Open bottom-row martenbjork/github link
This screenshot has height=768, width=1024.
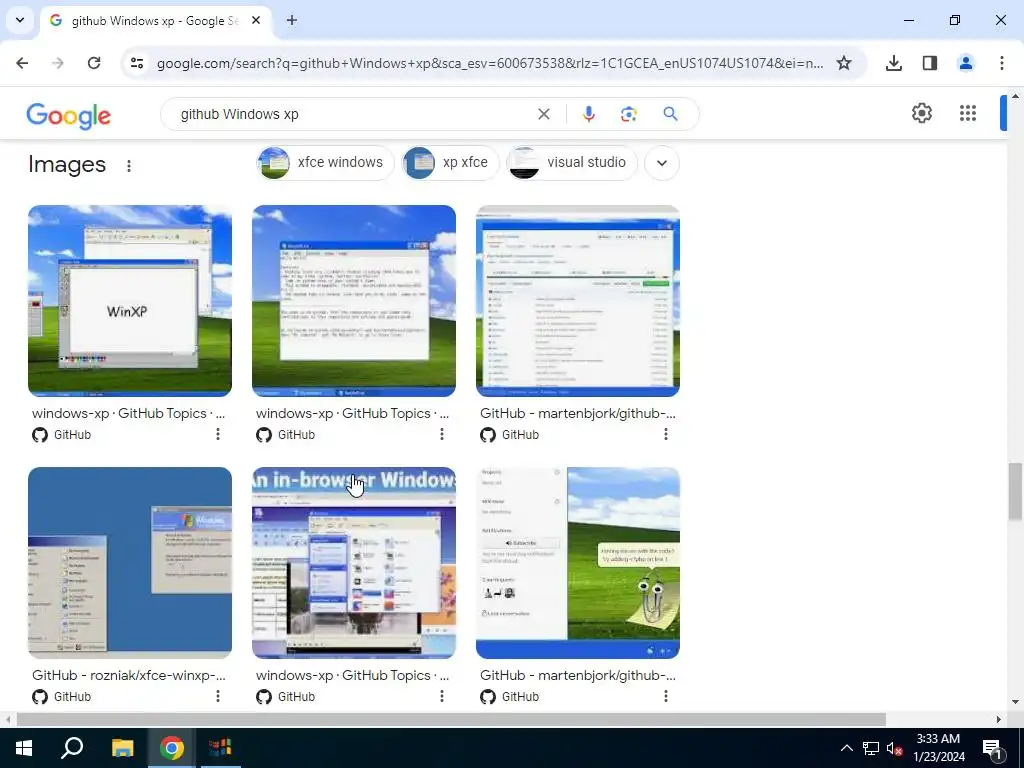[578, 675]
